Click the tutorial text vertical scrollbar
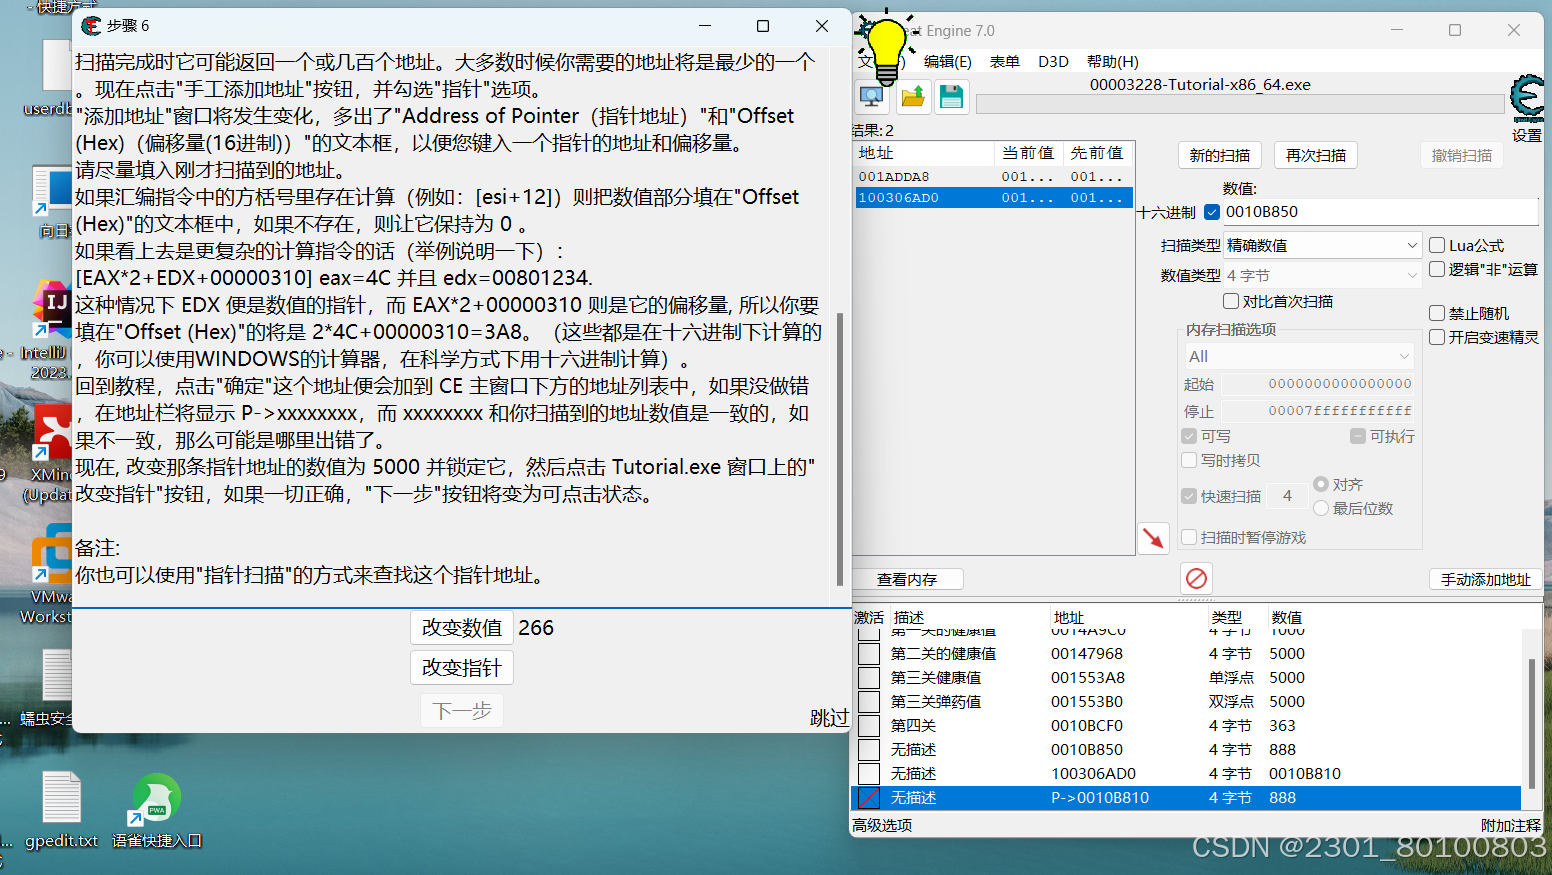The width and height of the screenshot is (1552, 875). (840, 450)
